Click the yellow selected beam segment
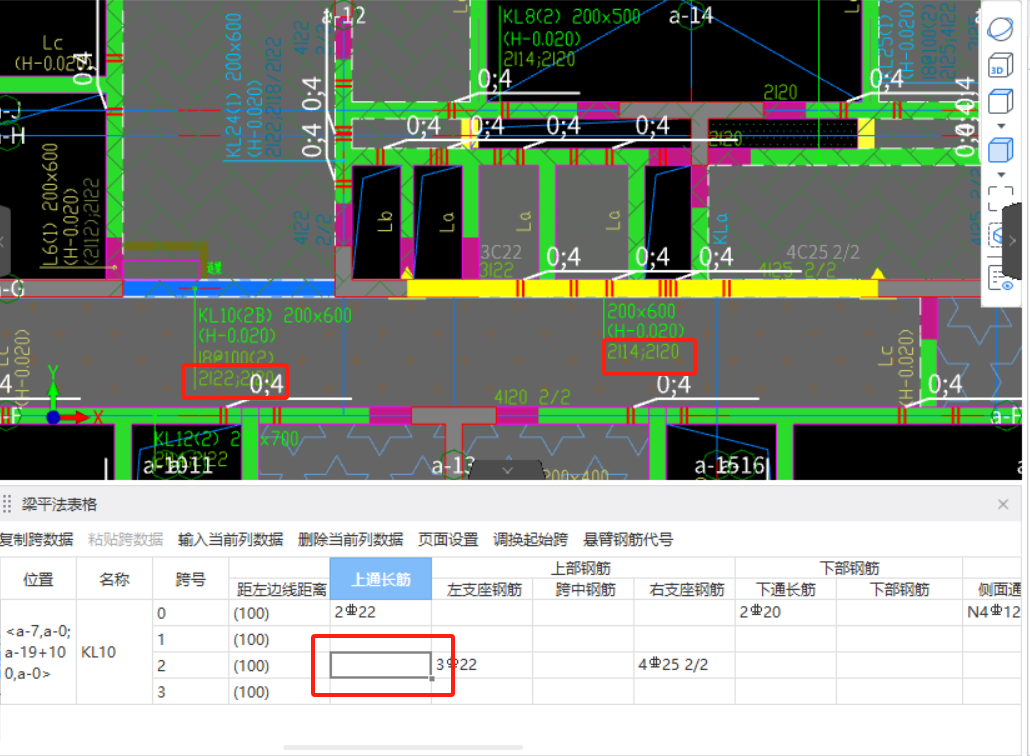The width and height of the screenshot is (1030, 756). (x=642, y=288)
